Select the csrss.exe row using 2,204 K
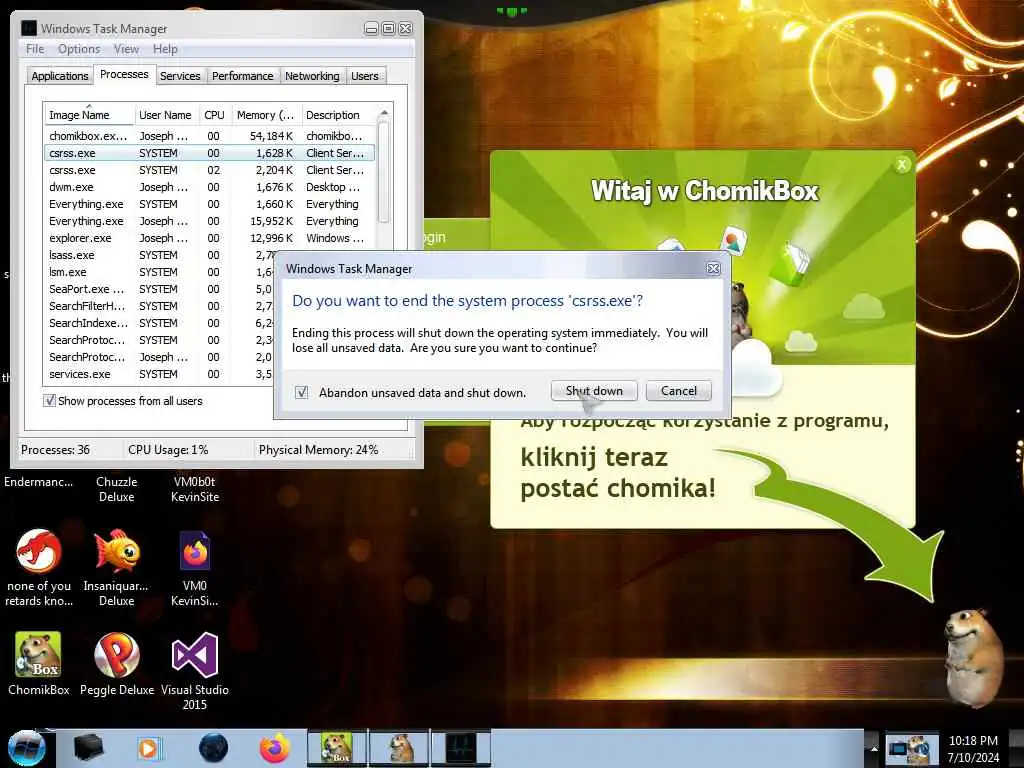 point(208,170)
